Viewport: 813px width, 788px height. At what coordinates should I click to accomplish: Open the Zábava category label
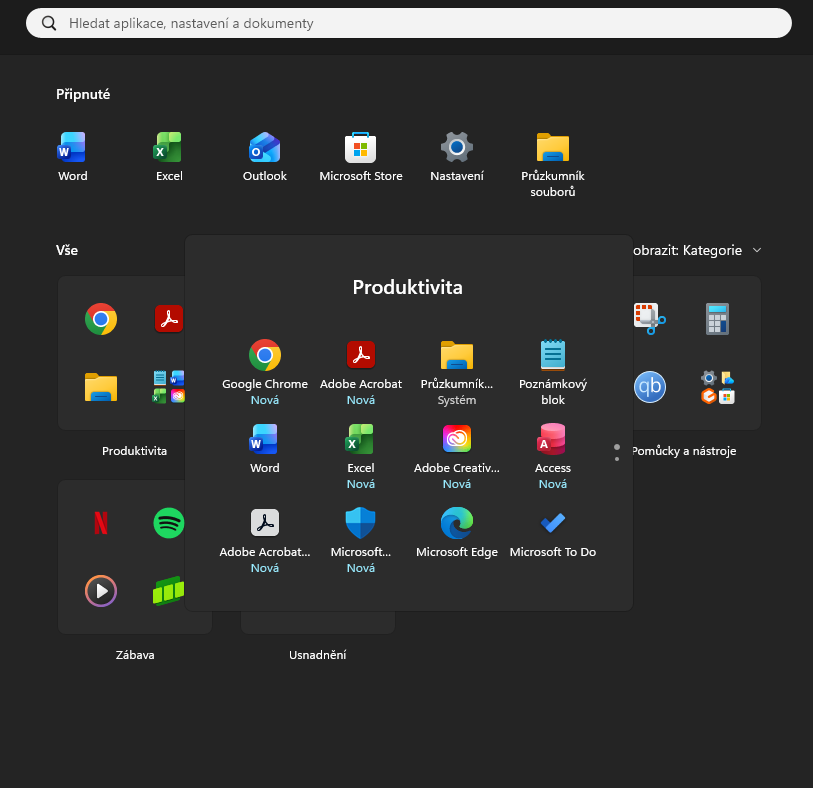tap(135, 655)
